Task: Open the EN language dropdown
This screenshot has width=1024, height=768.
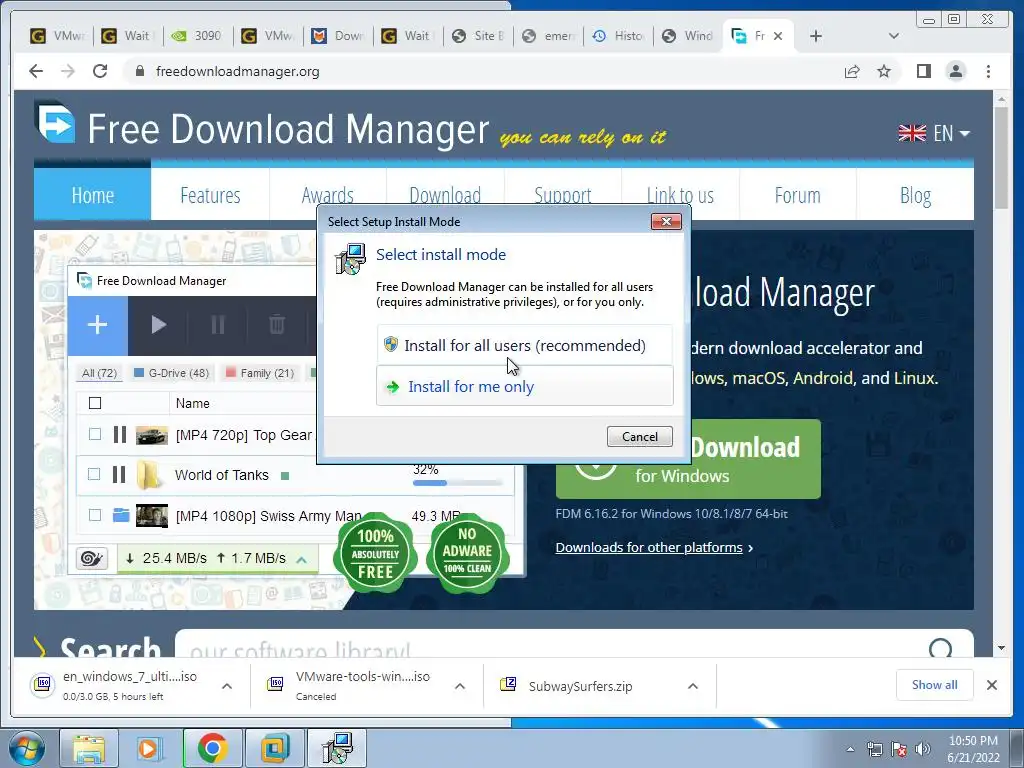Action: (x=934, y=133)
